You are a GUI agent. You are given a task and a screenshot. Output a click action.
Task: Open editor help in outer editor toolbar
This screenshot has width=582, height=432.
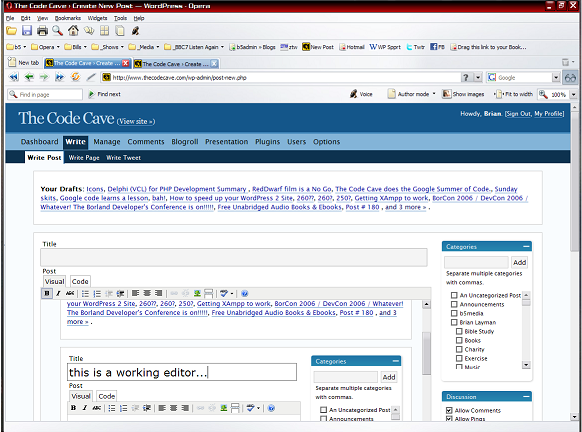[245, 294]
